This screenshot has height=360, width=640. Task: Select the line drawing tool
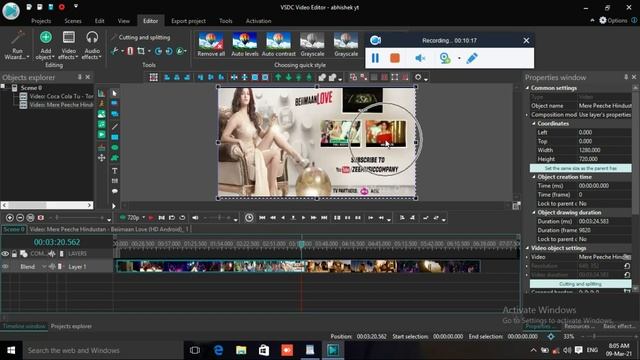point(115,127)
